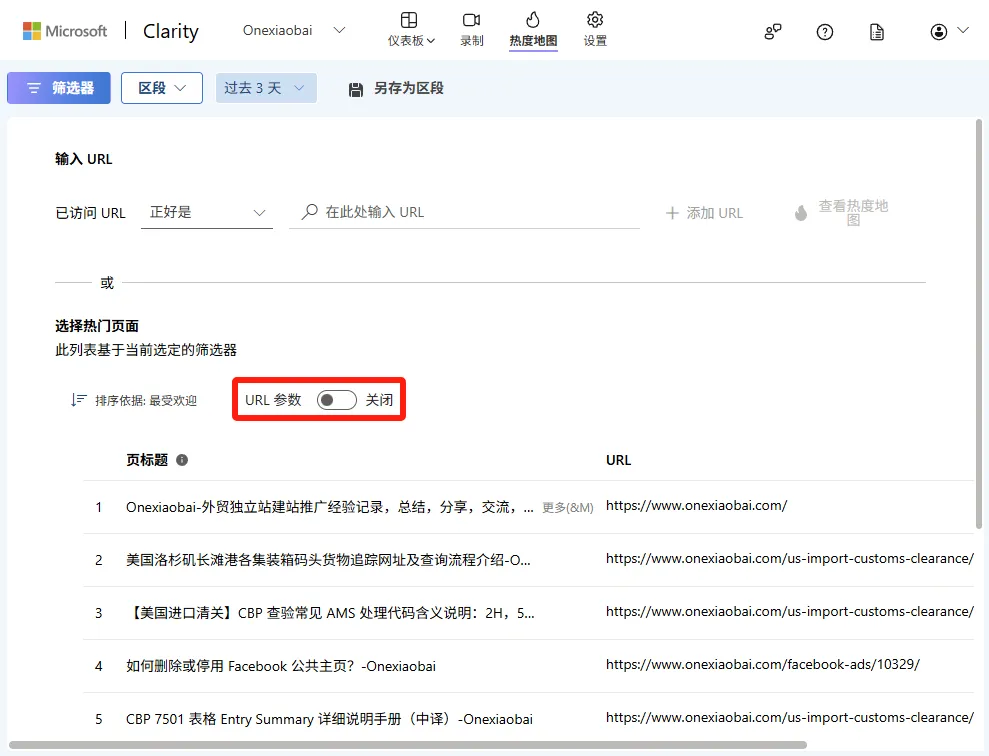This screenshot has height=756, width=989.
Task: Click 查看热度地图 view heatmap button
Action: 842,212
